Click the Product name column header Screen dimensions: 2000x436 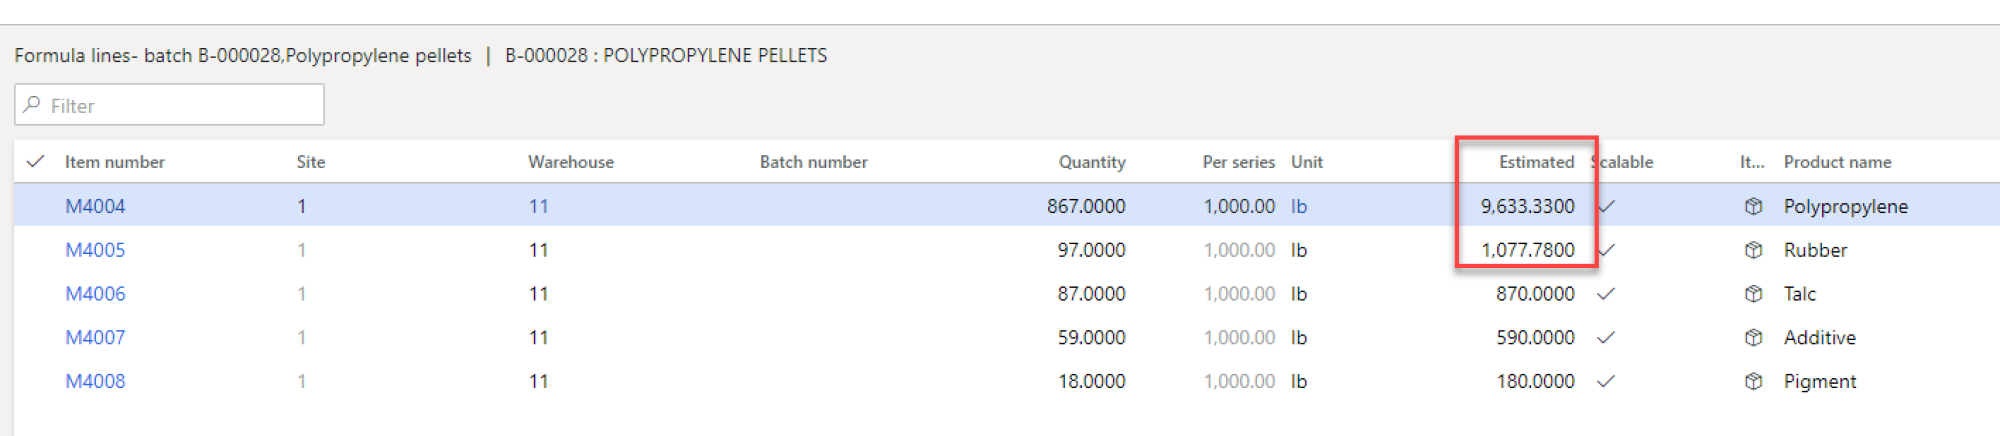[1837, 162]
